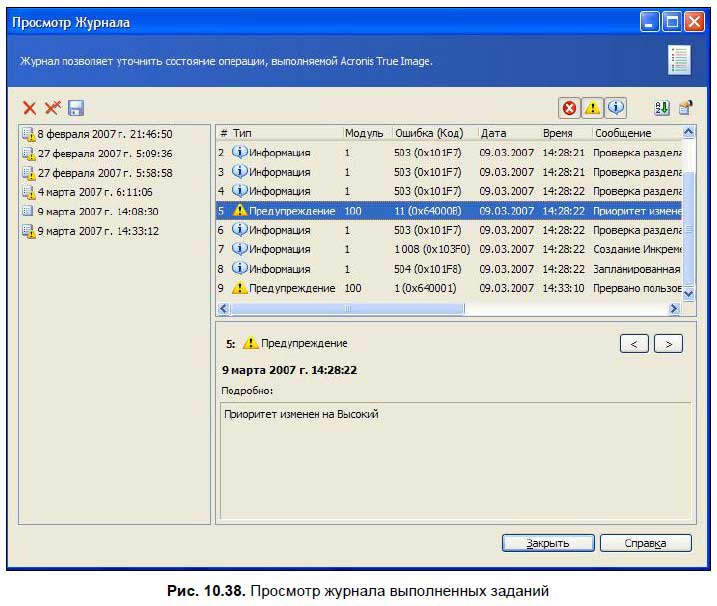Toggle the red error messages filter

(569, 108)
